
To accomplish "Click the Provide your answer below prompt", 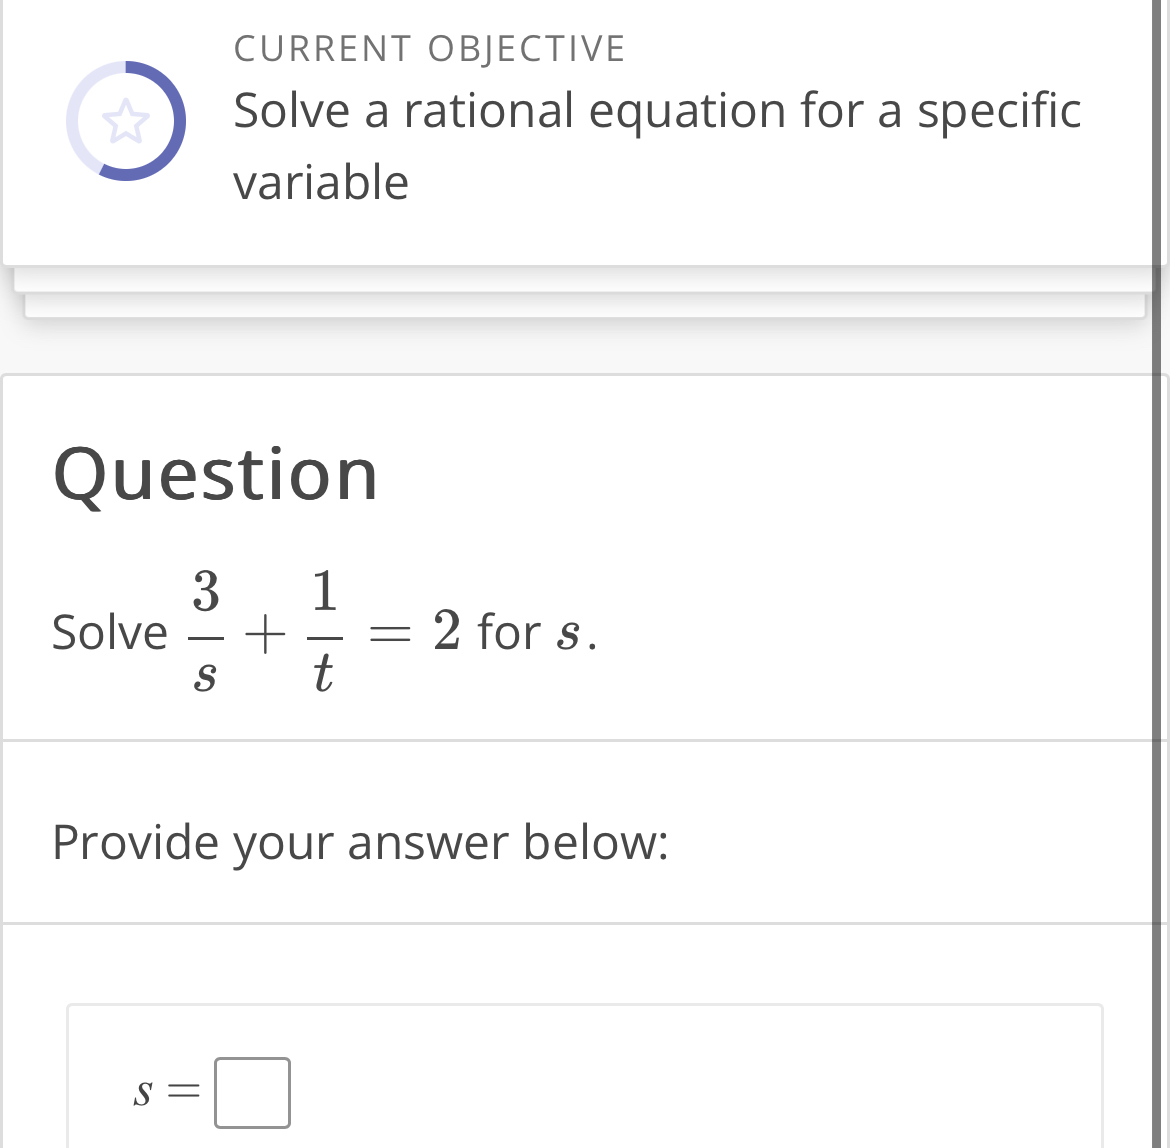I will (x=362, y=843).
